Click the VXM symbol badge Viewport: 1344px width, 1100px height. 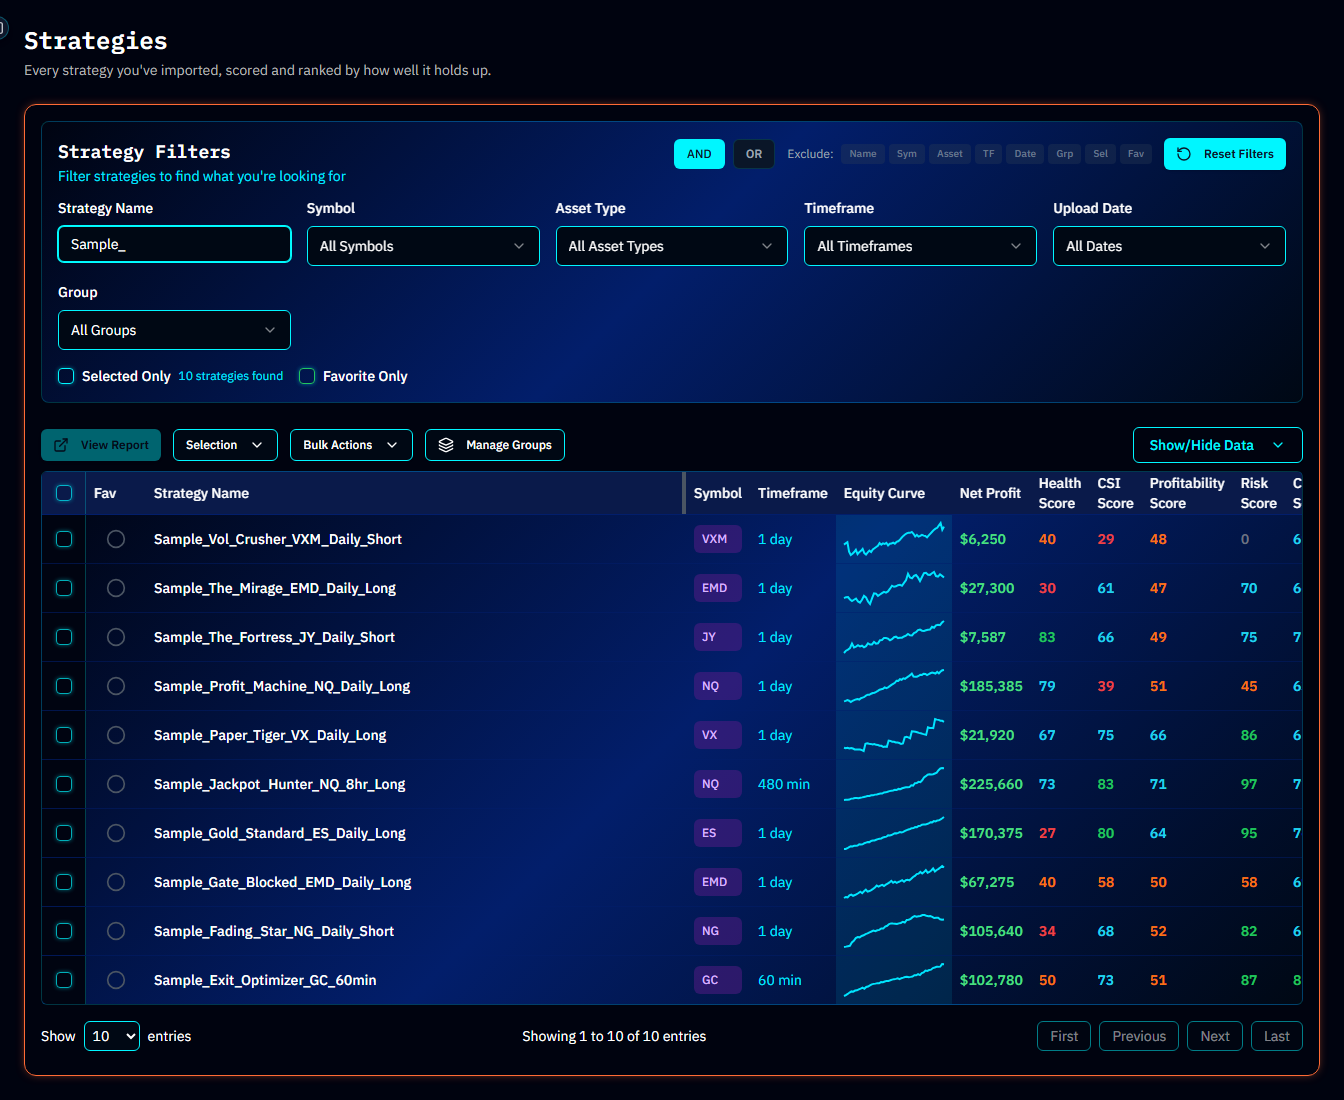click(717, 539)
